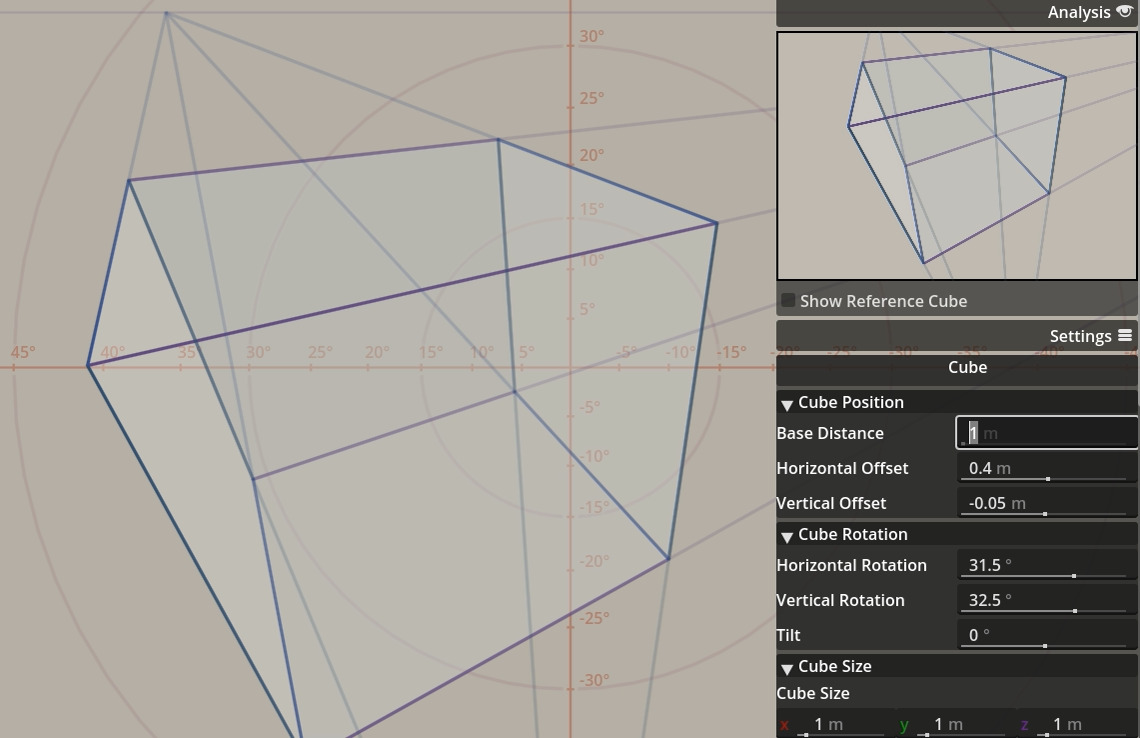Click the 30° label on vertical axis
1140x738 pixels.
592,36
